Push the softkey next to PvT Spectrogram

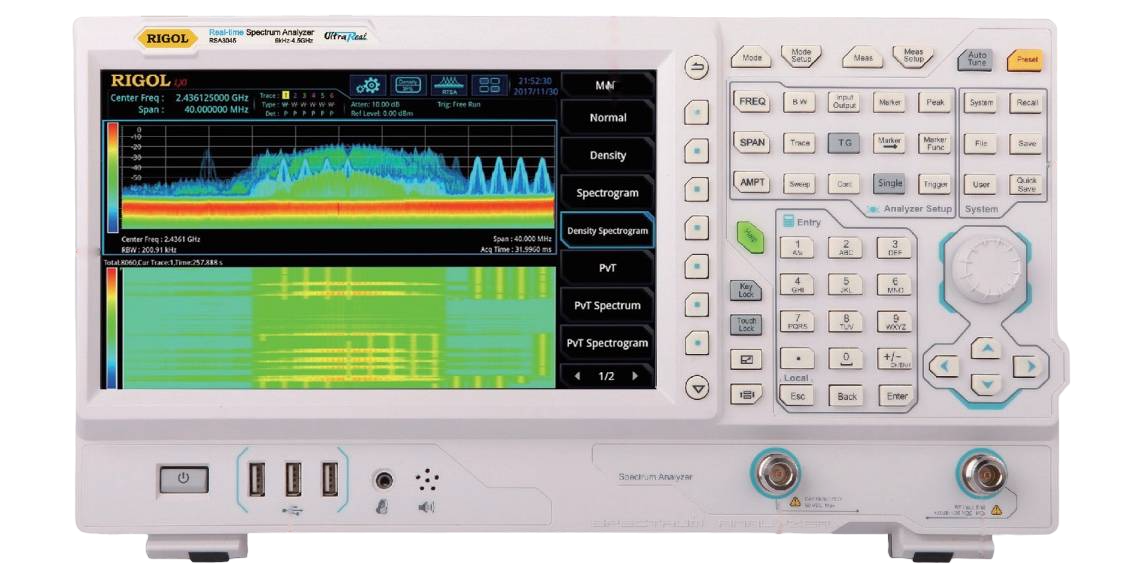tap(697, 342)
